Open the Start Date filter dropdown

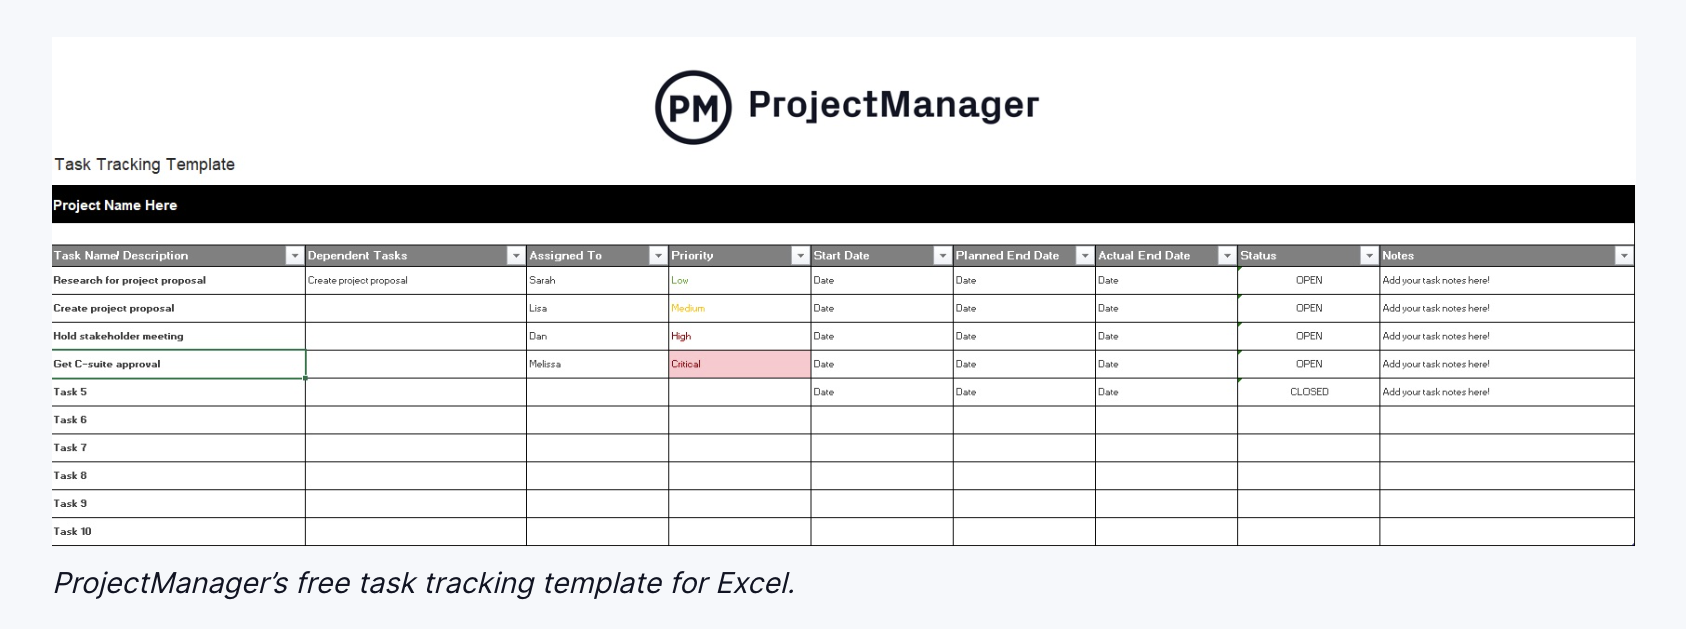pyautogui.click(x=940, y=255)
